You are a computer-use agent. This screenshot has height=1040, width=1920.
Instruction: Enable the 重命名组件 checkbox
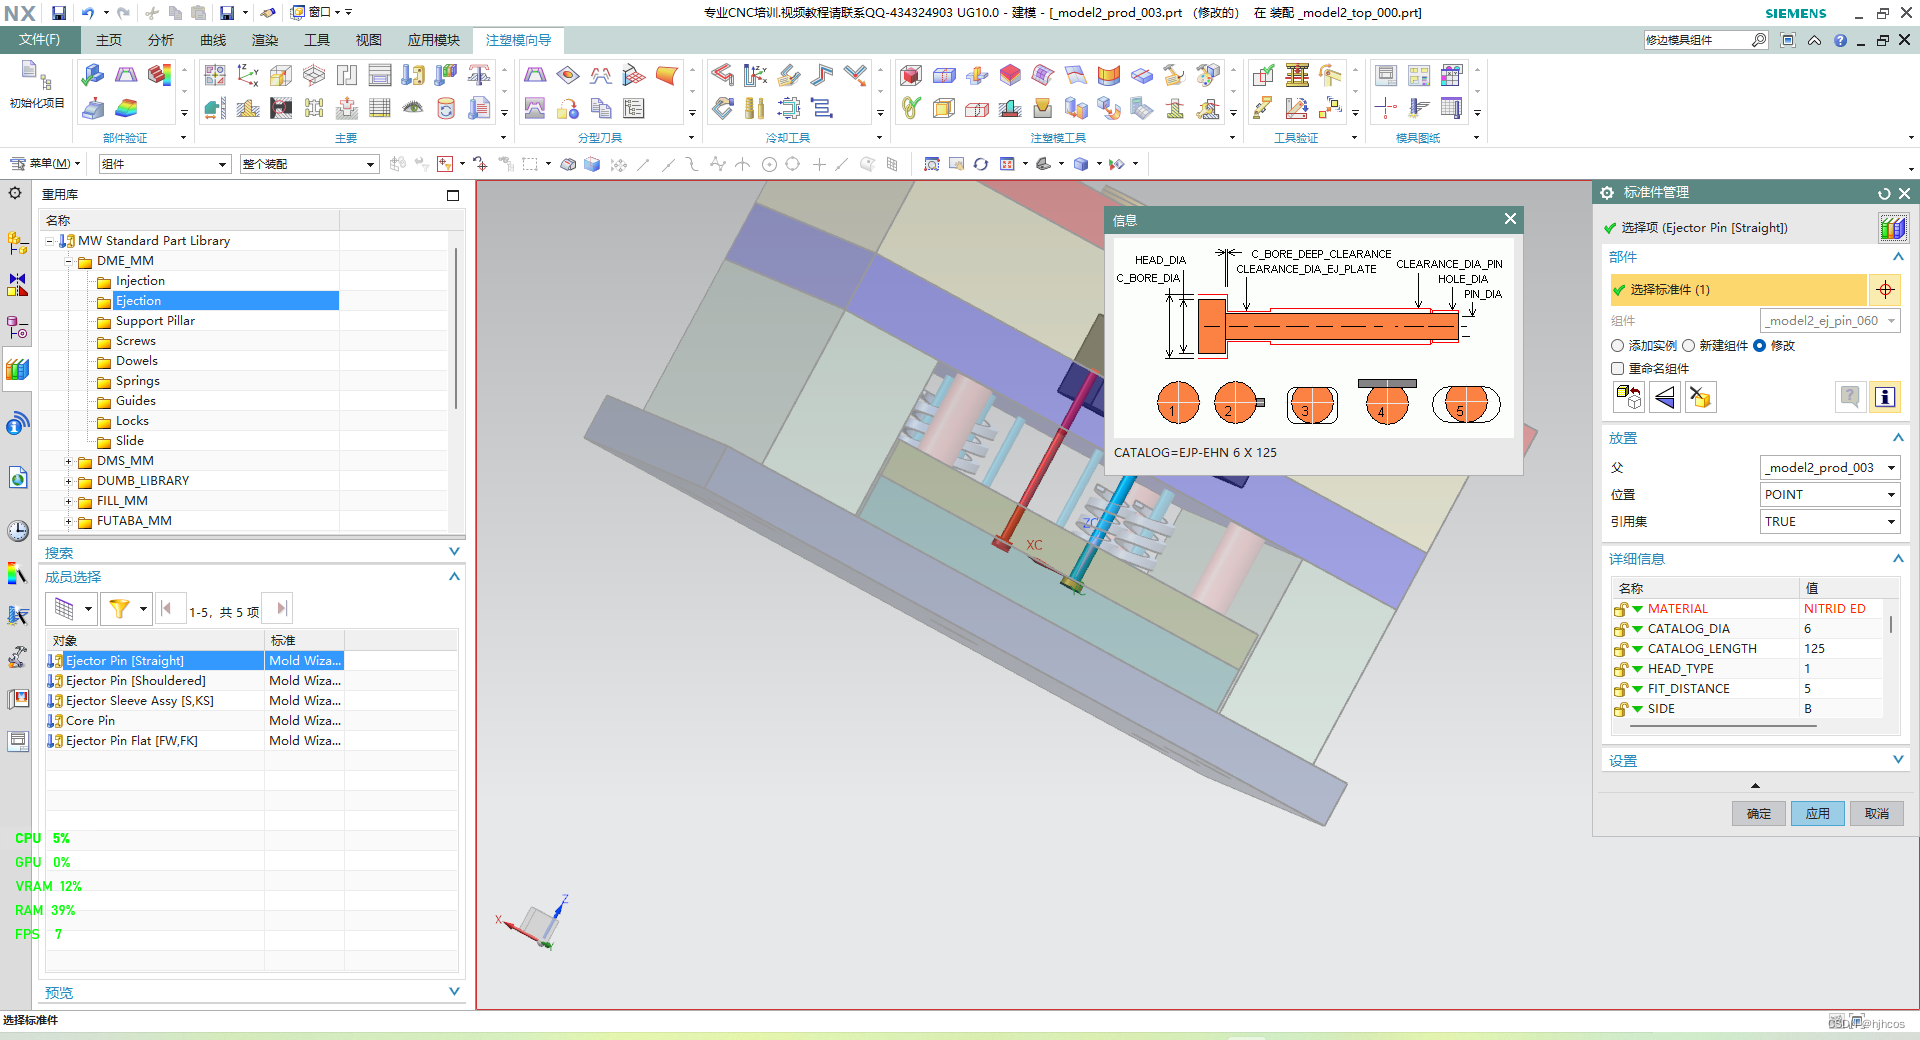click(x=1618, y=369)
